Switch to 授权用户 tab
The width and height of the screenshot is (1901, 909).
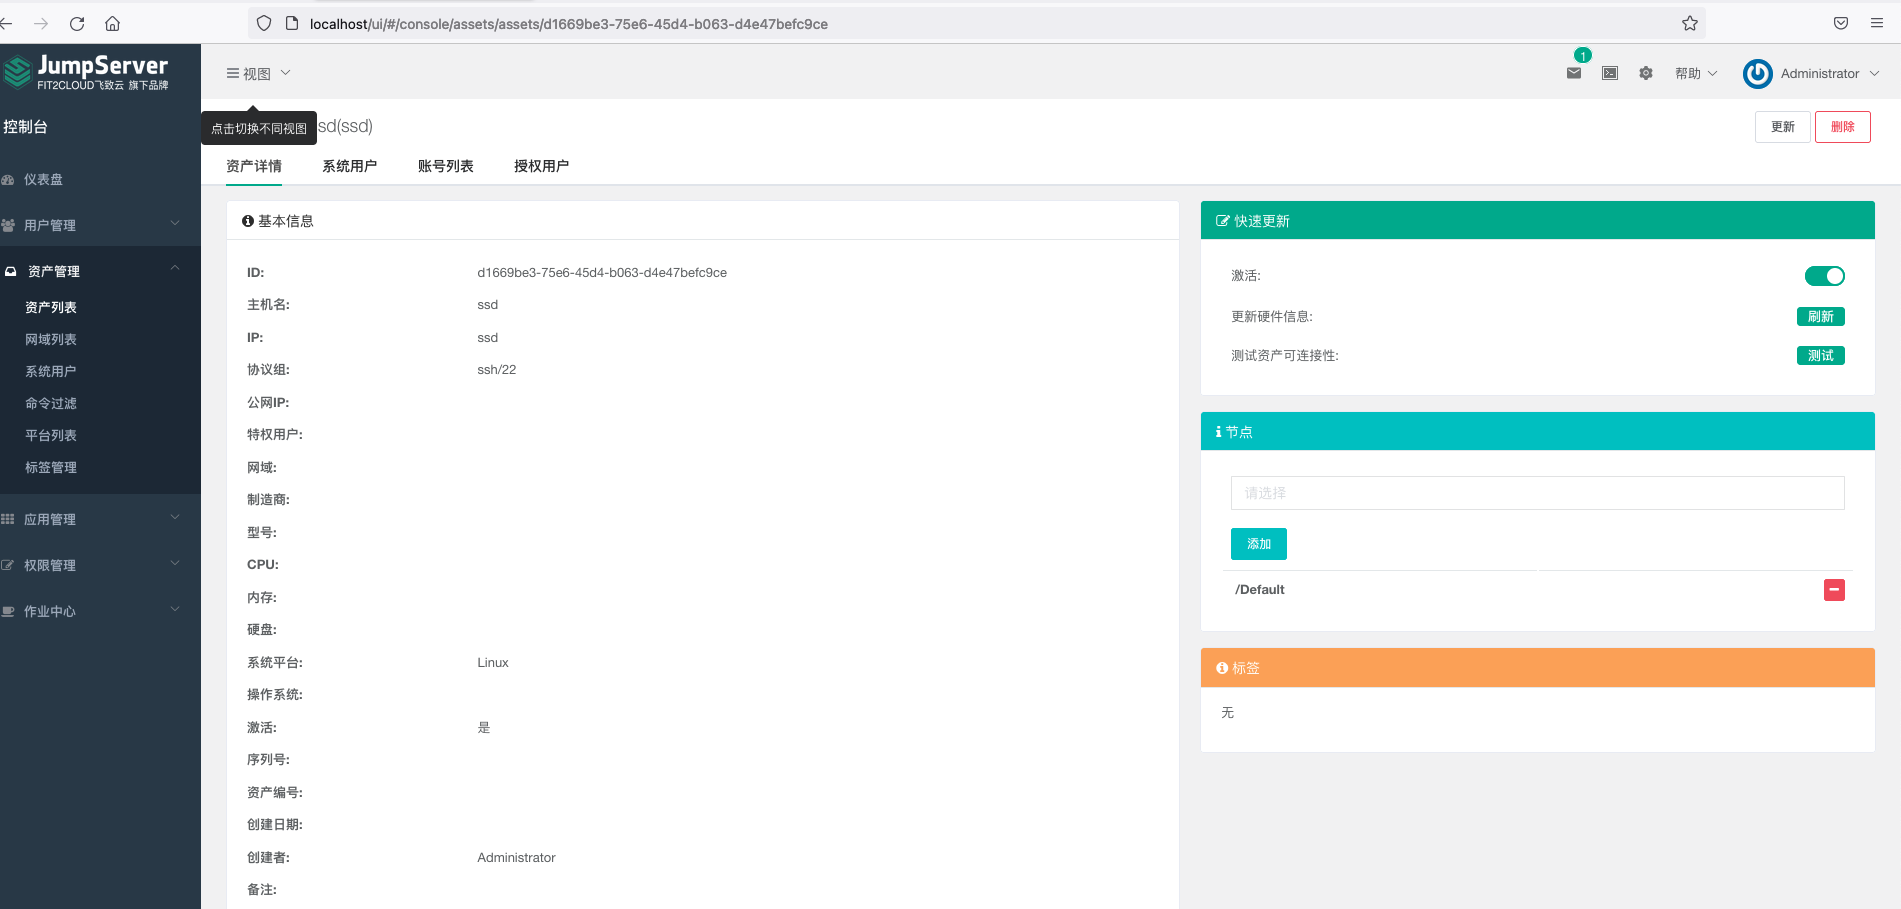coord(542,166)
